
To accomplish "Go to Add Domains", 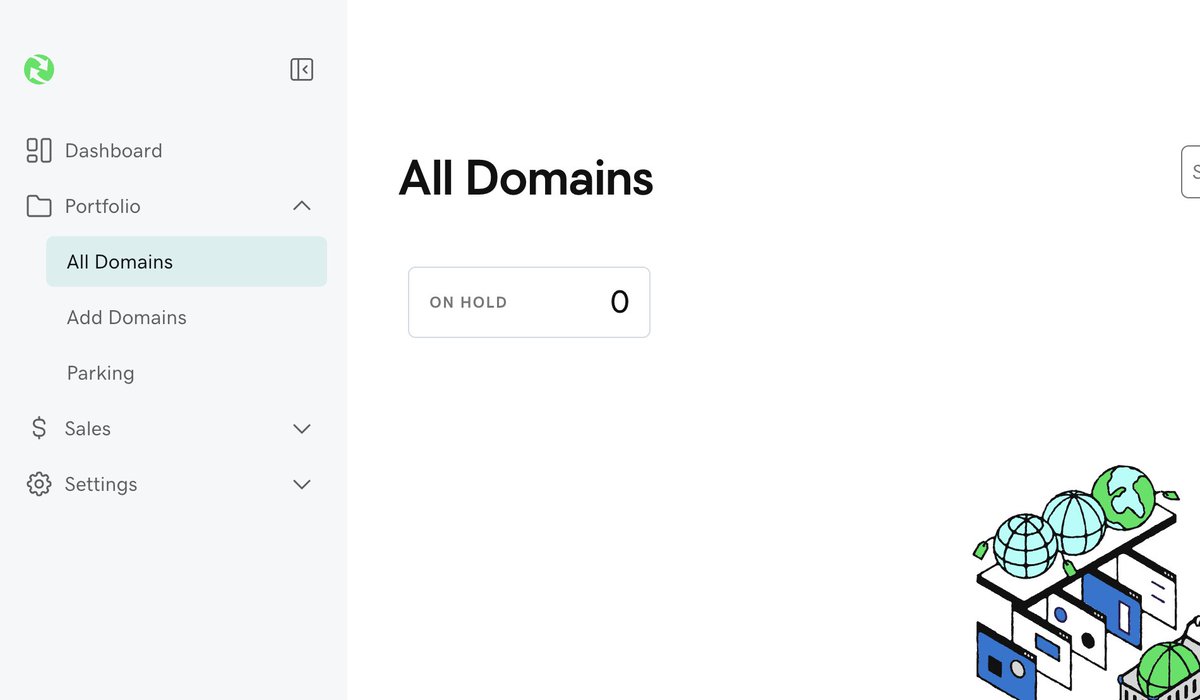I will [127, 317].
